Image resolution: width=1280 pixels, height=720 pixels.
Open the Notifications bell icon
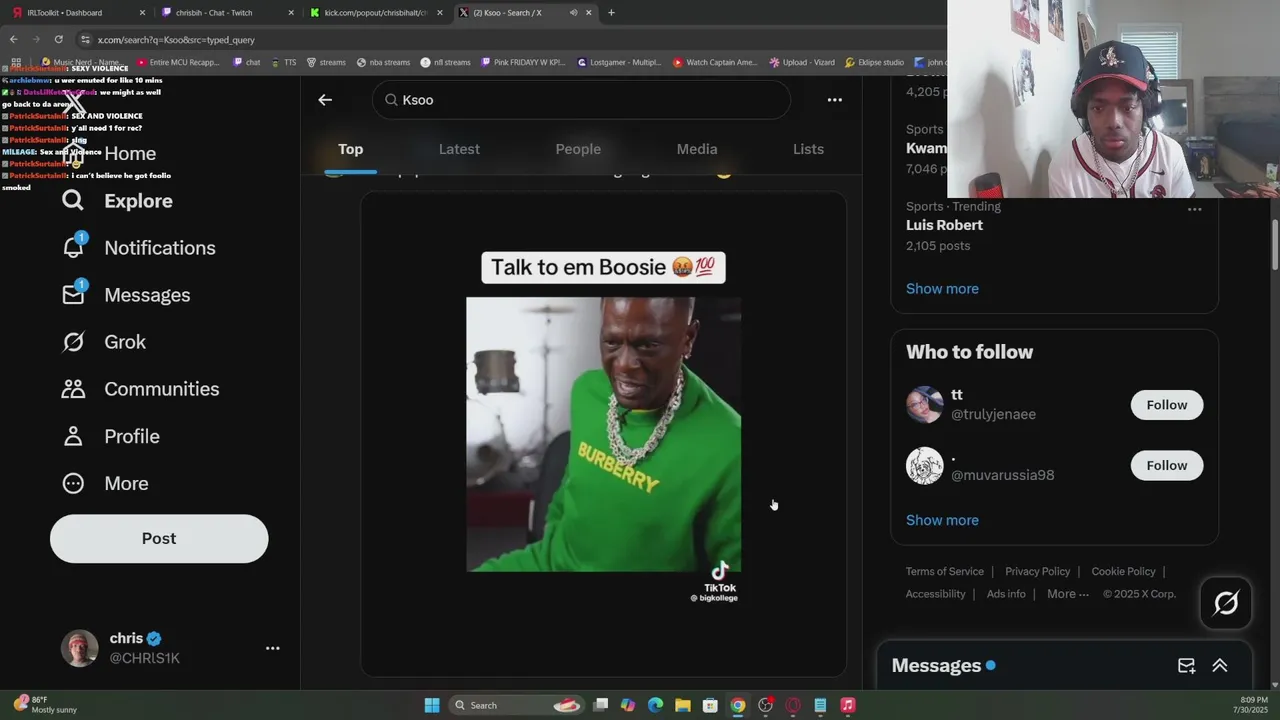pos(73,248)
